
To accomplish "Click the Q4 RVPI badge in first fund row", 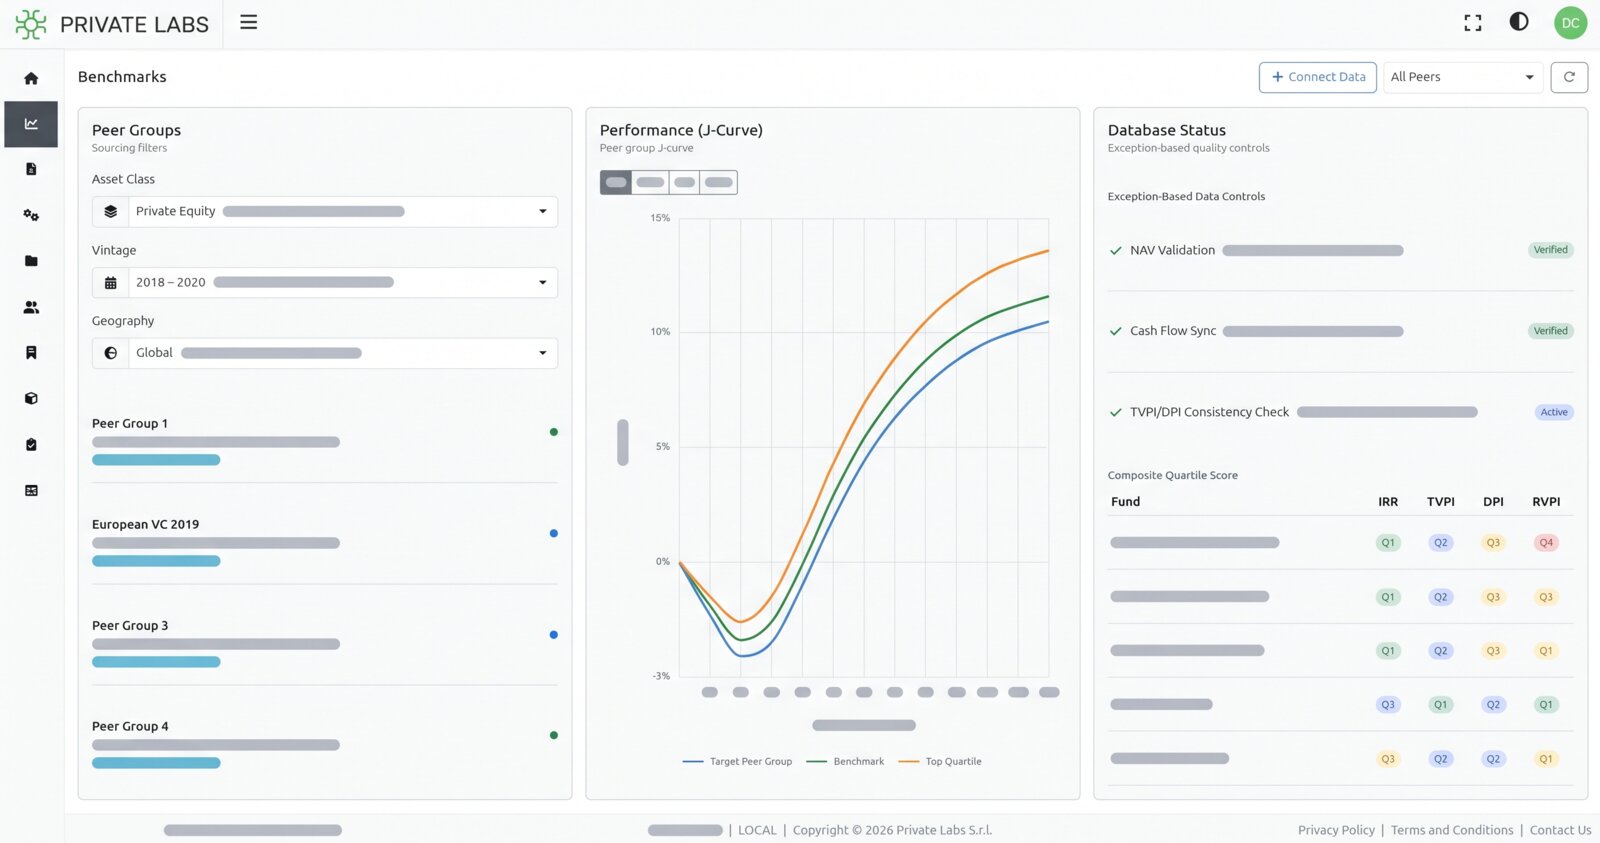I will (1546, 543).
